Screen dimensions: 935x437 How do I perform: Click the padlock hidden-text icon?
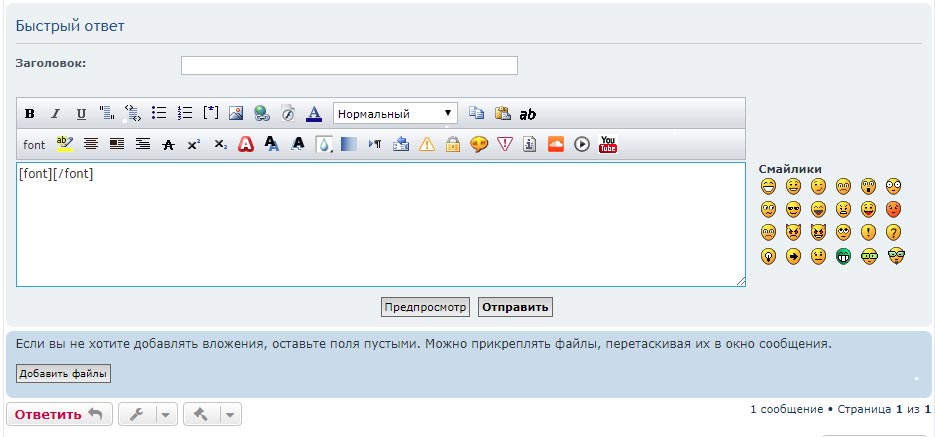point(452,144)
